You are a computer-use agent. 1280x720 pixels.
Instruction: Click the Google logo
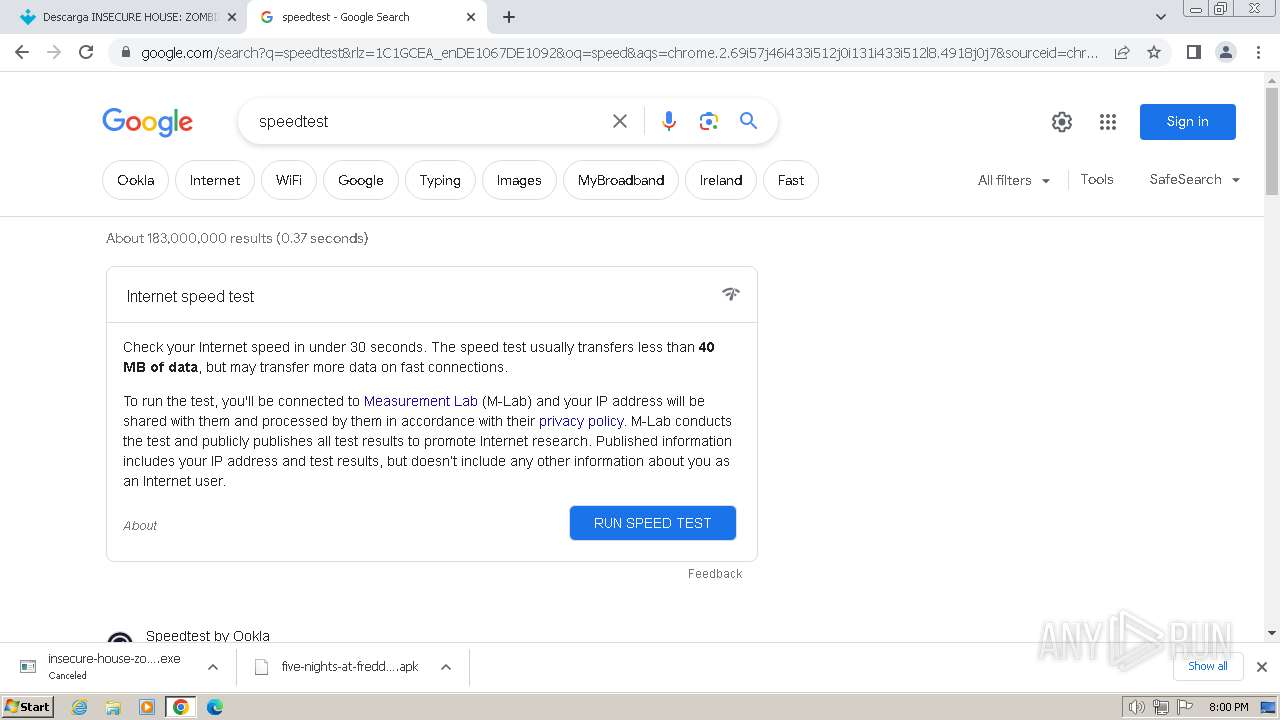147,122
